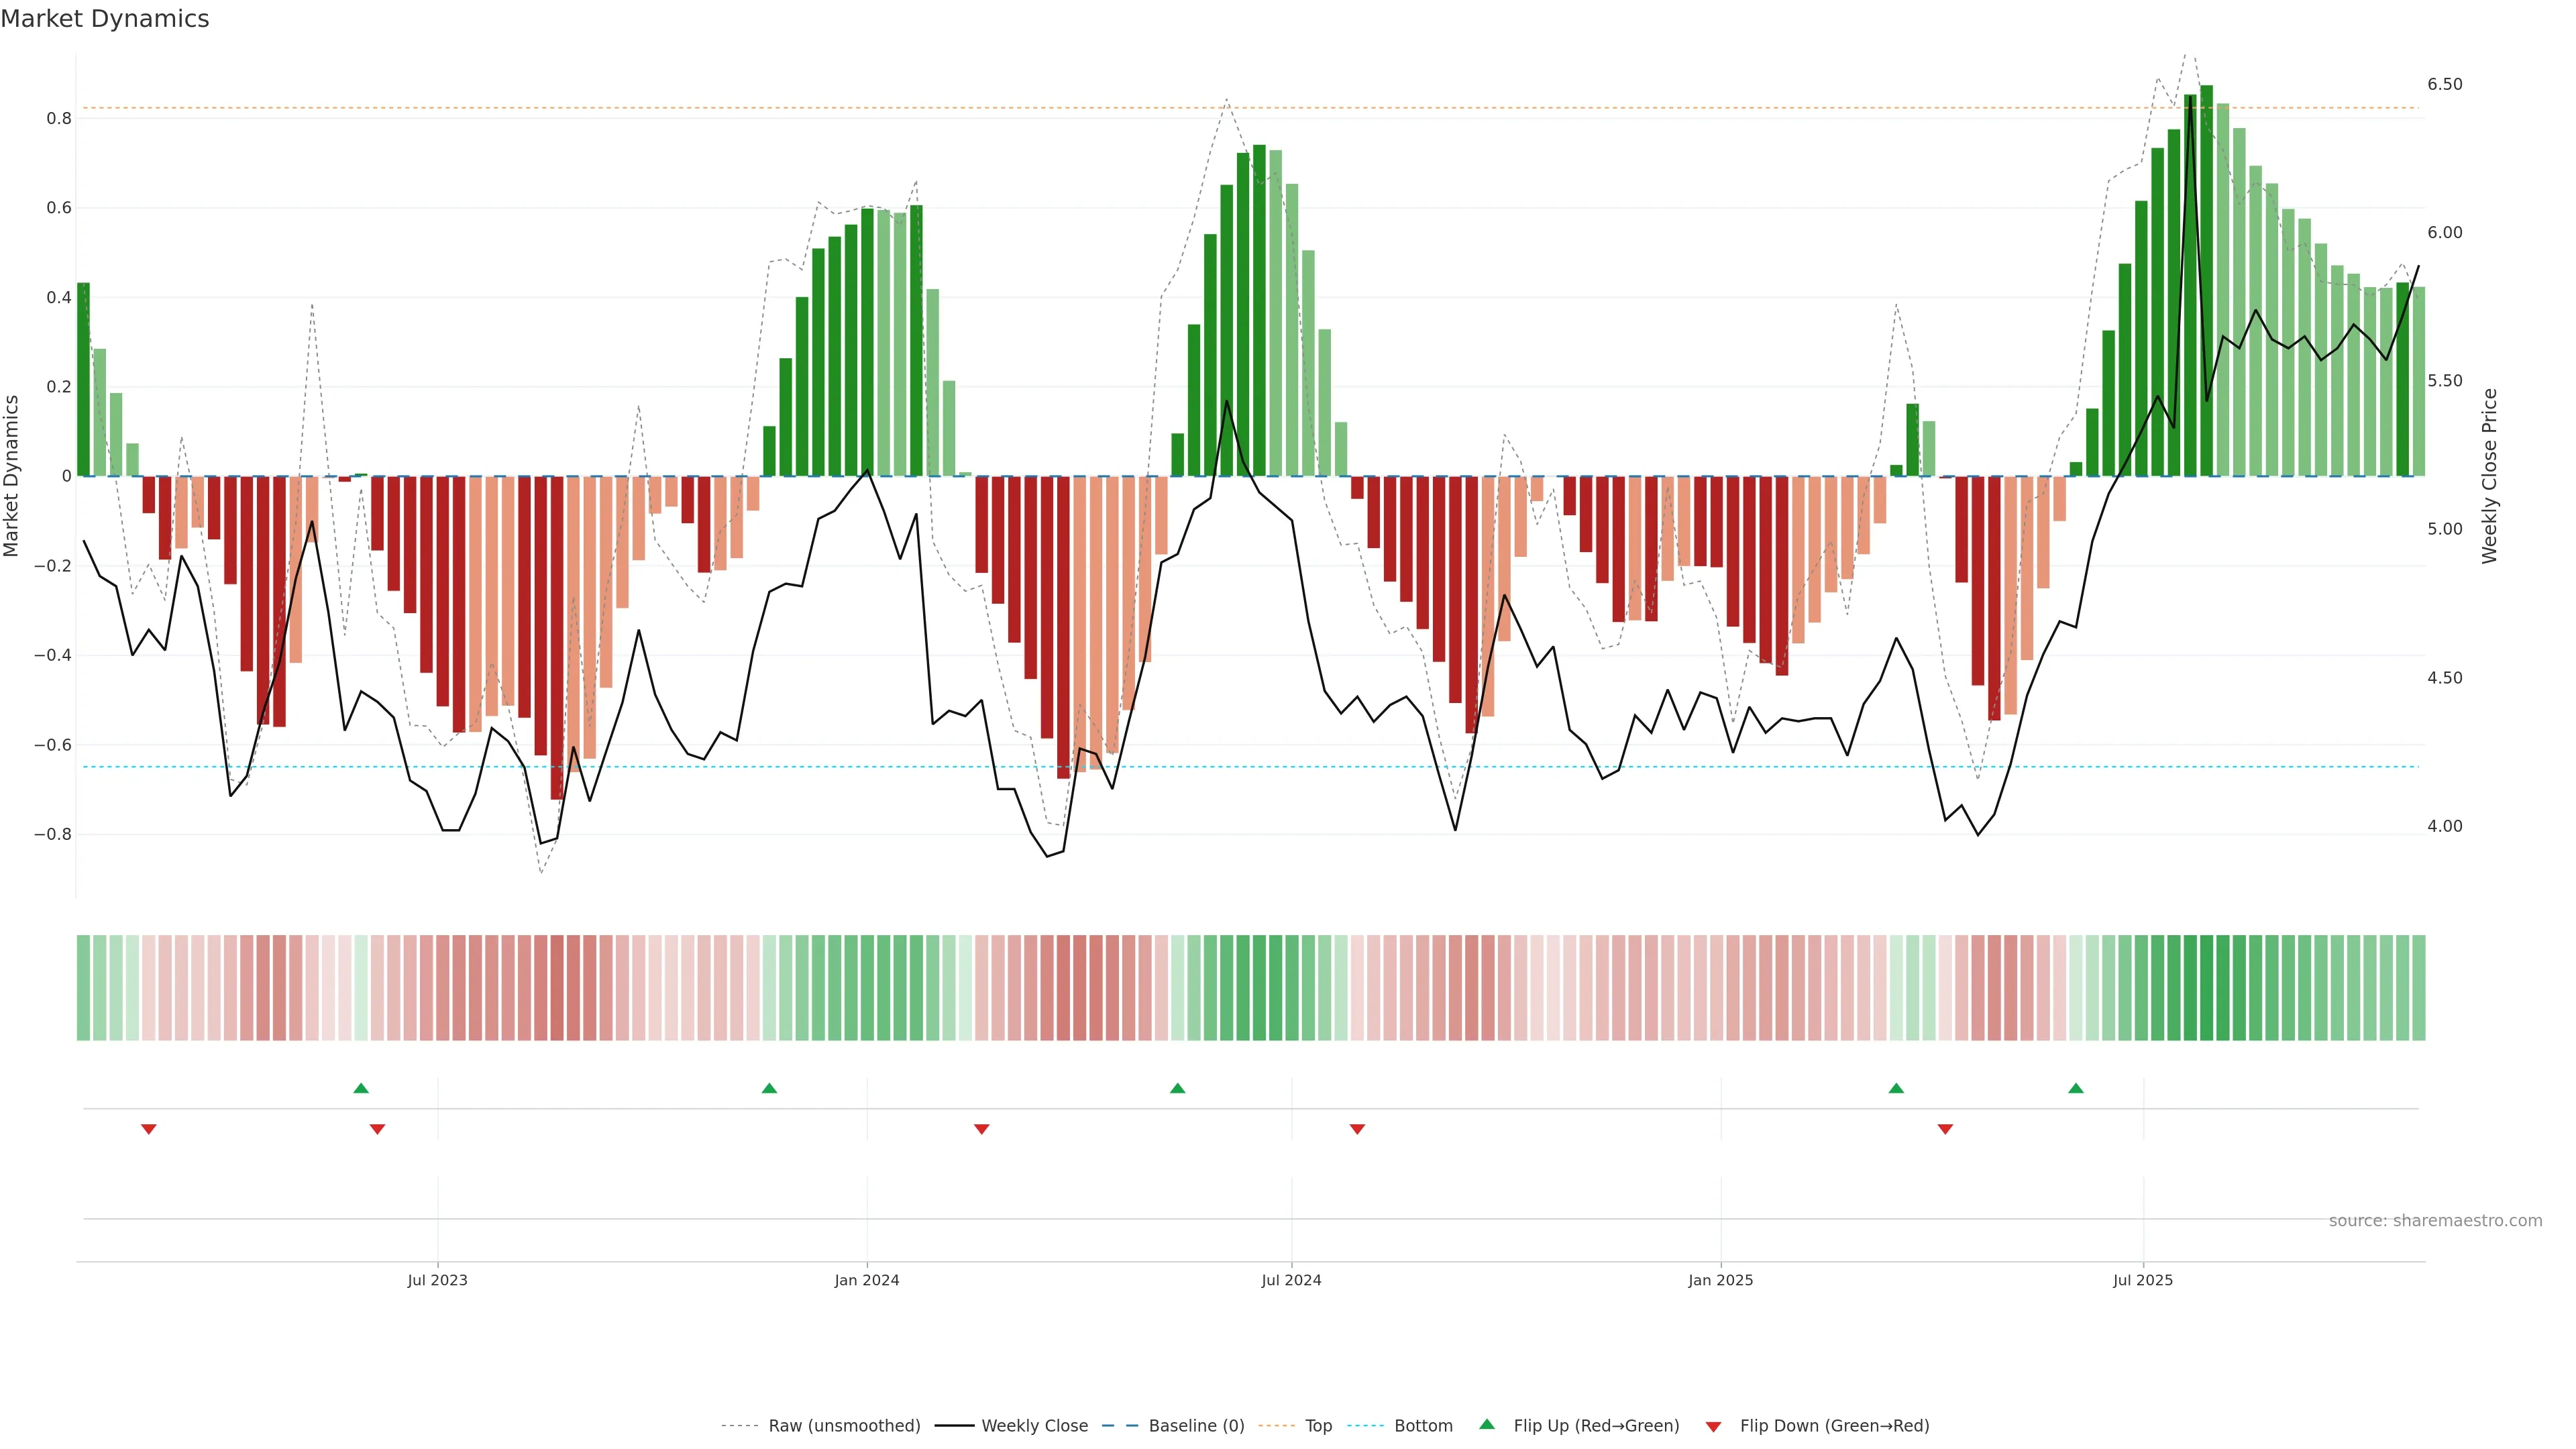This screenshot has height=1449, width=2576.
Task: Toggle the Baseline (0) legend entry
Action: coord(1196,1425)
